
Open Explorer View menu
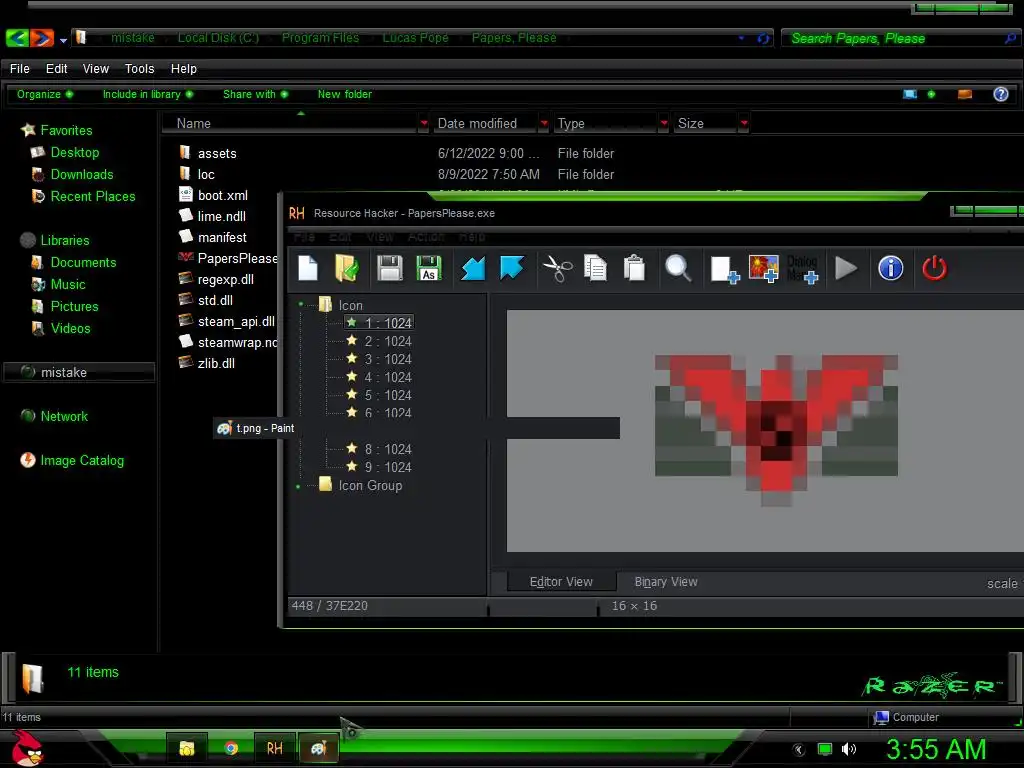[x=95, y=69]
